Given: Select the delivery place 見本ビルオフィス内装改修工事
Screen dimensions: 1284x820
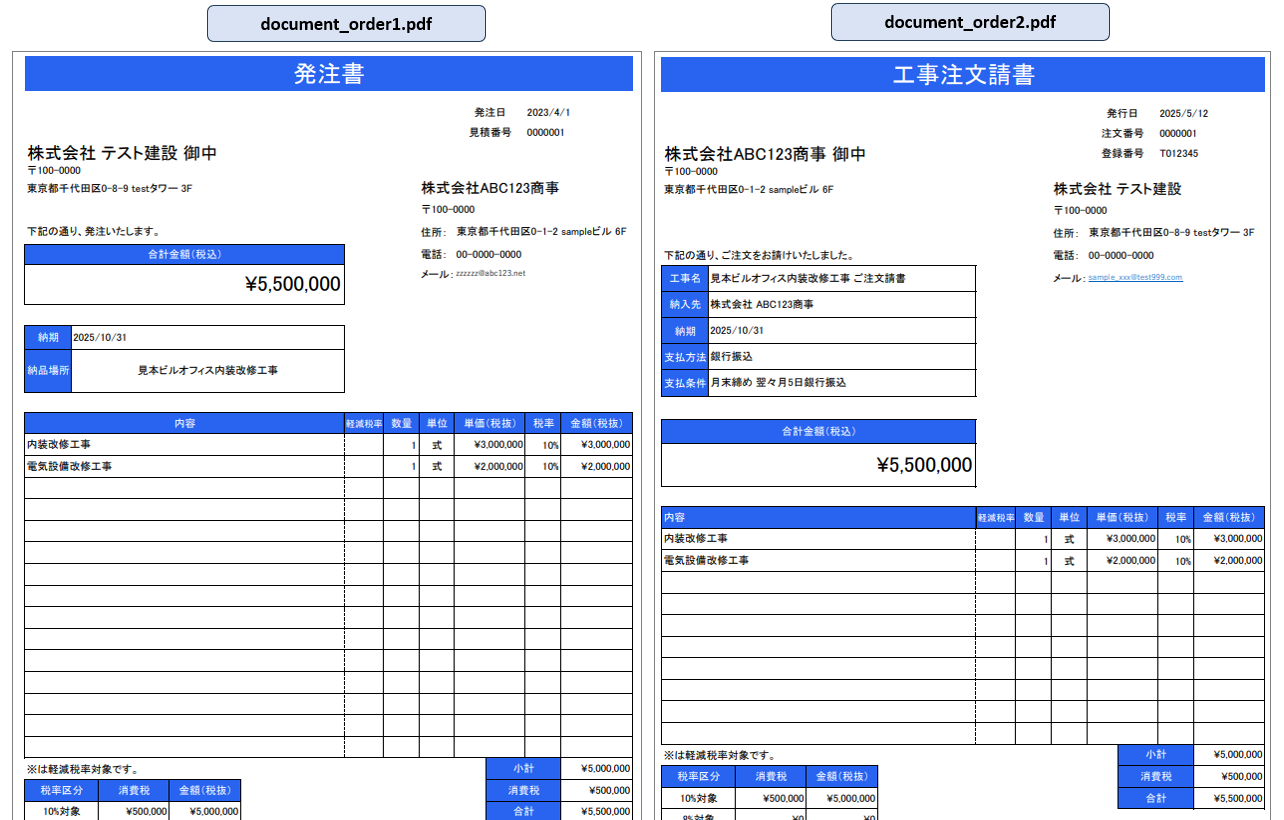Looking at the screenshot, I should pyautogui.click(x=208, y=370).
